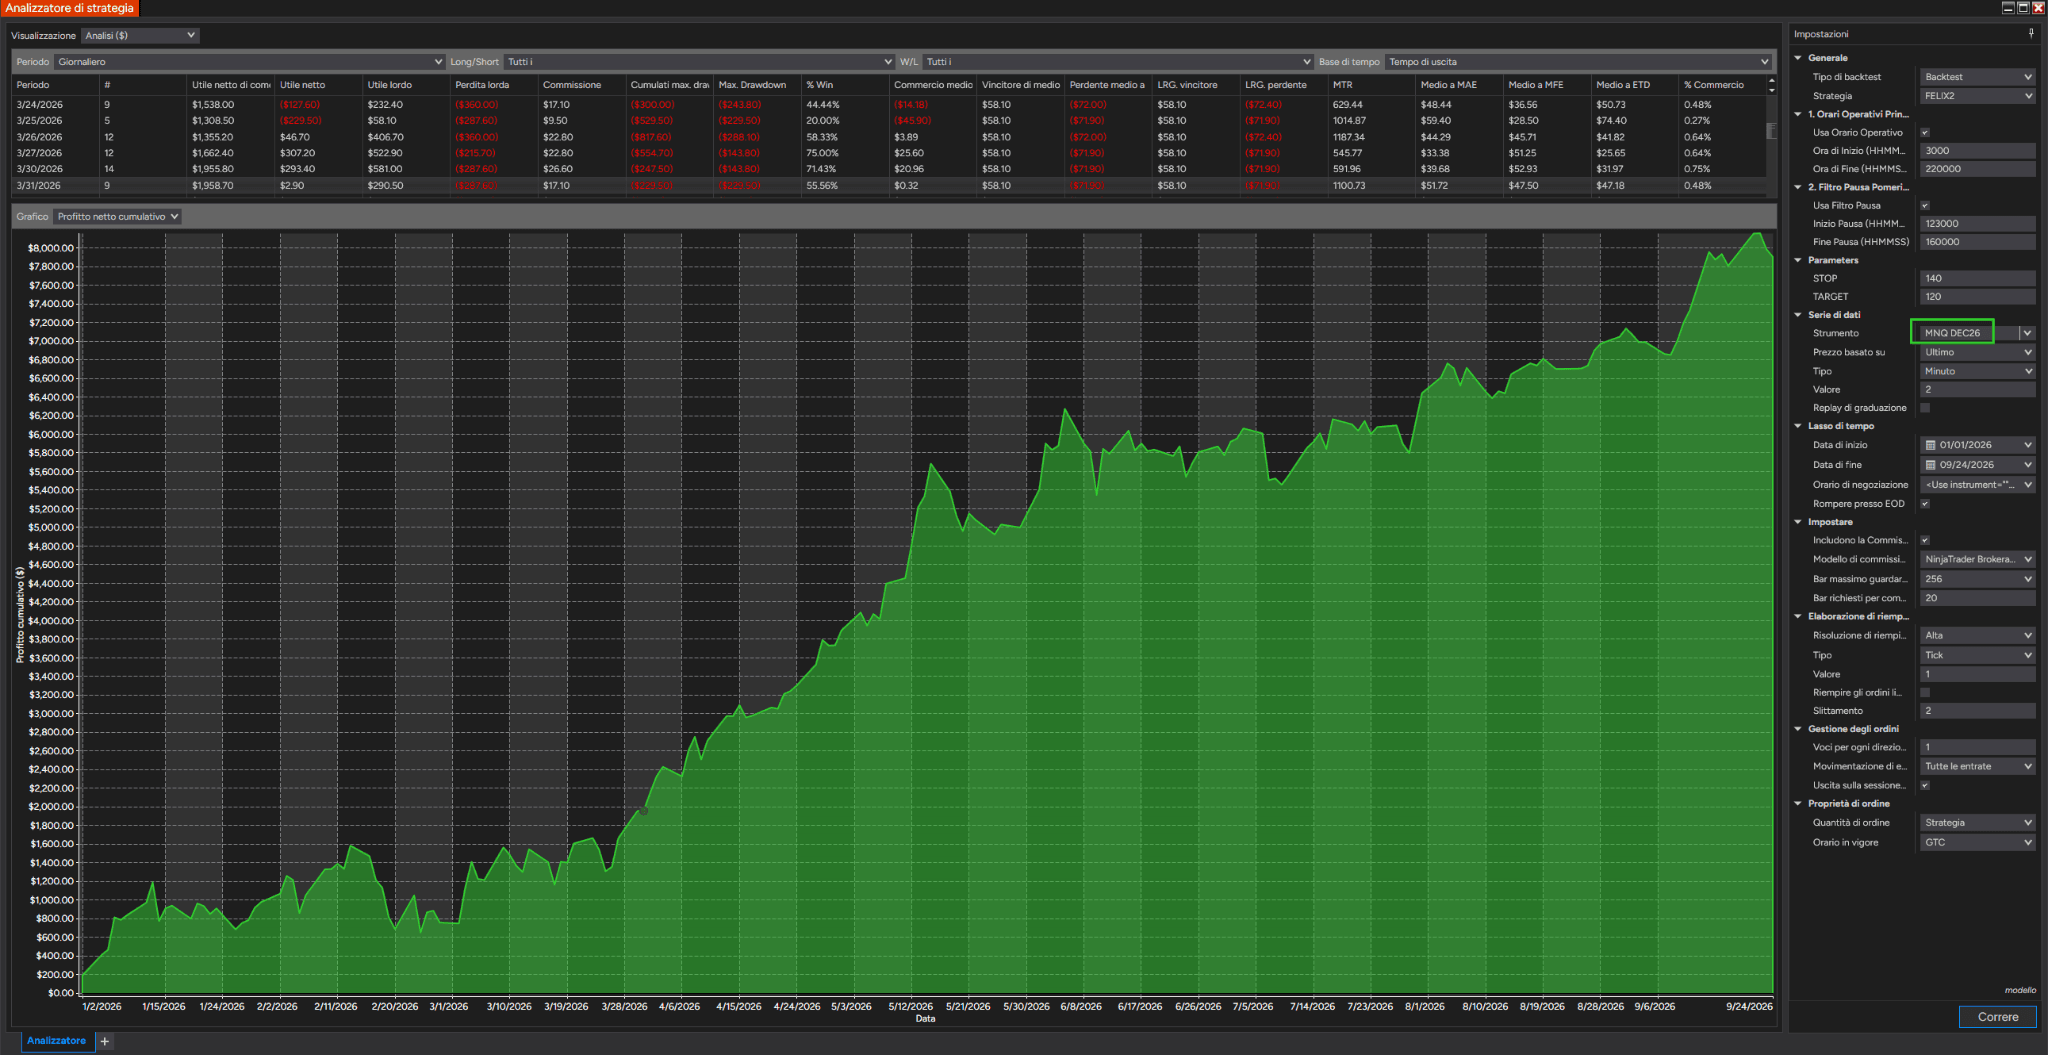Switch to the Analizzatore tab

56,1041
